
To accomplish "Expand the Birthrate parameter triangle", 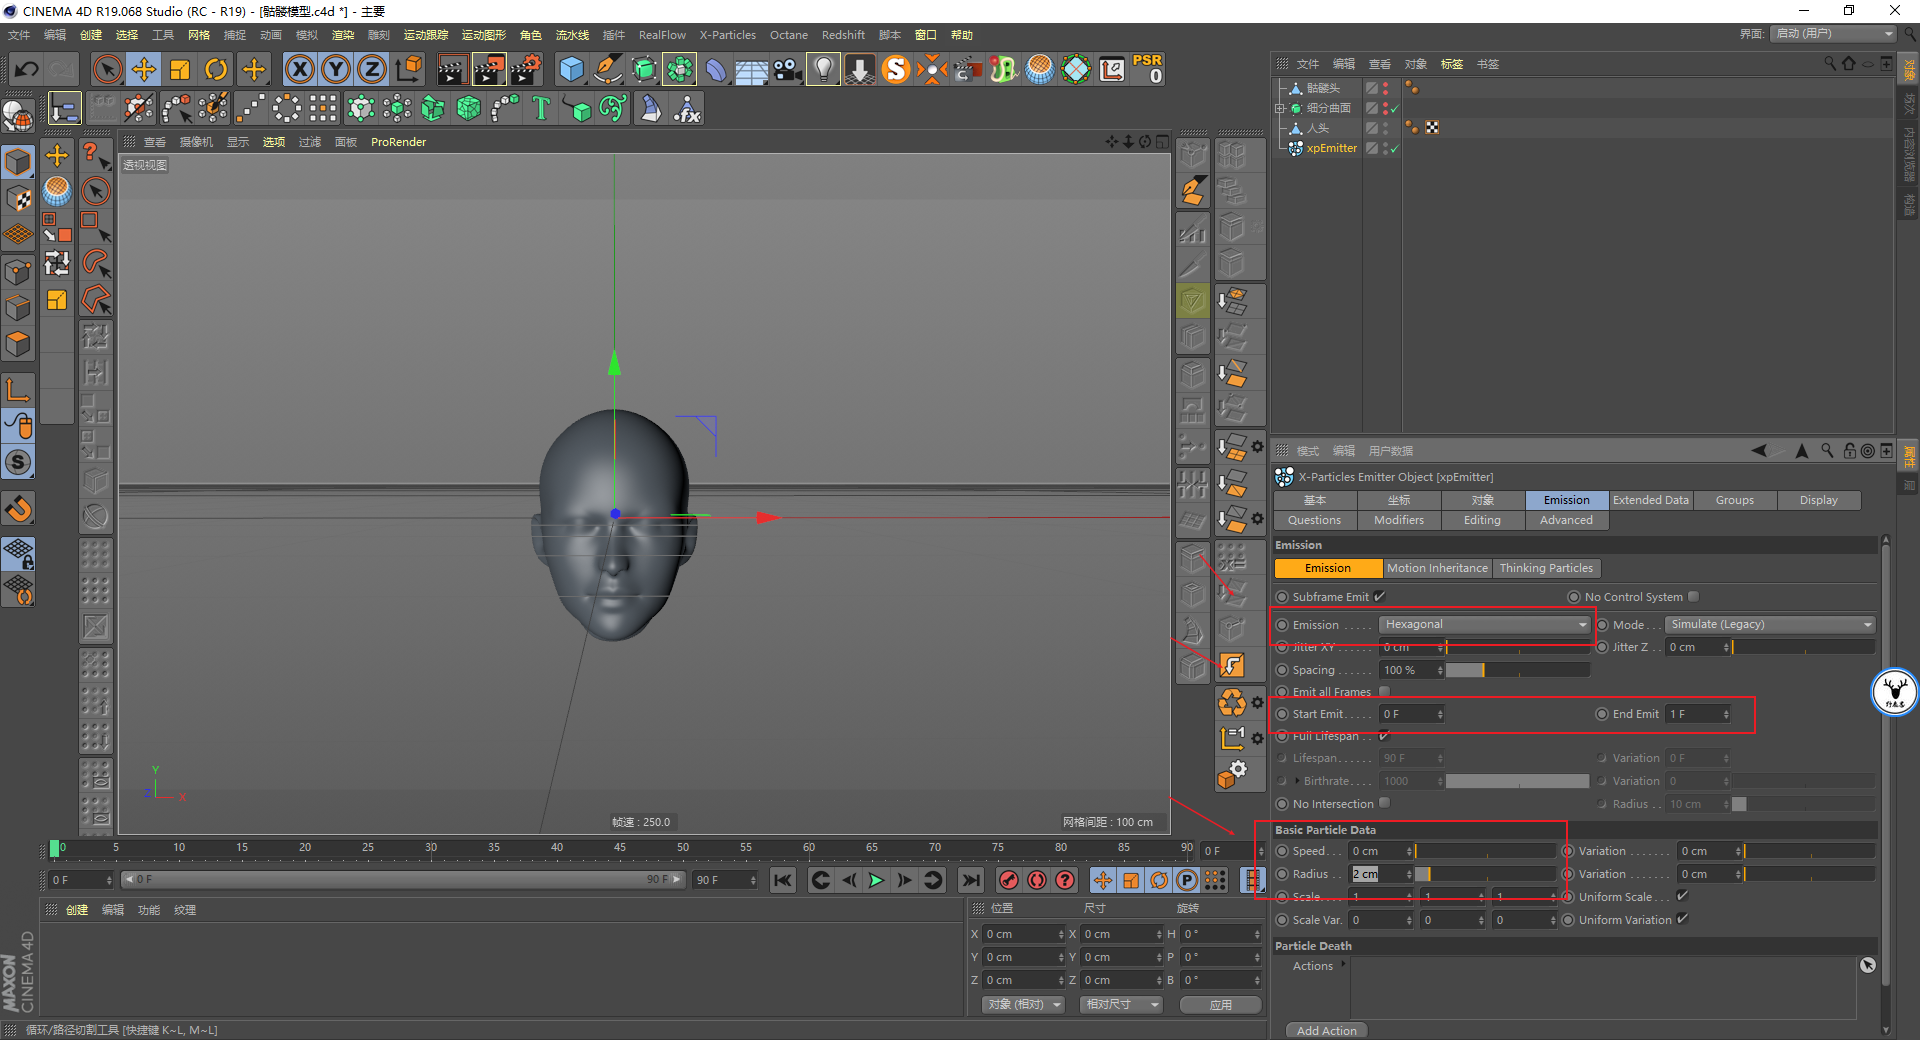I will point(1298,781).
